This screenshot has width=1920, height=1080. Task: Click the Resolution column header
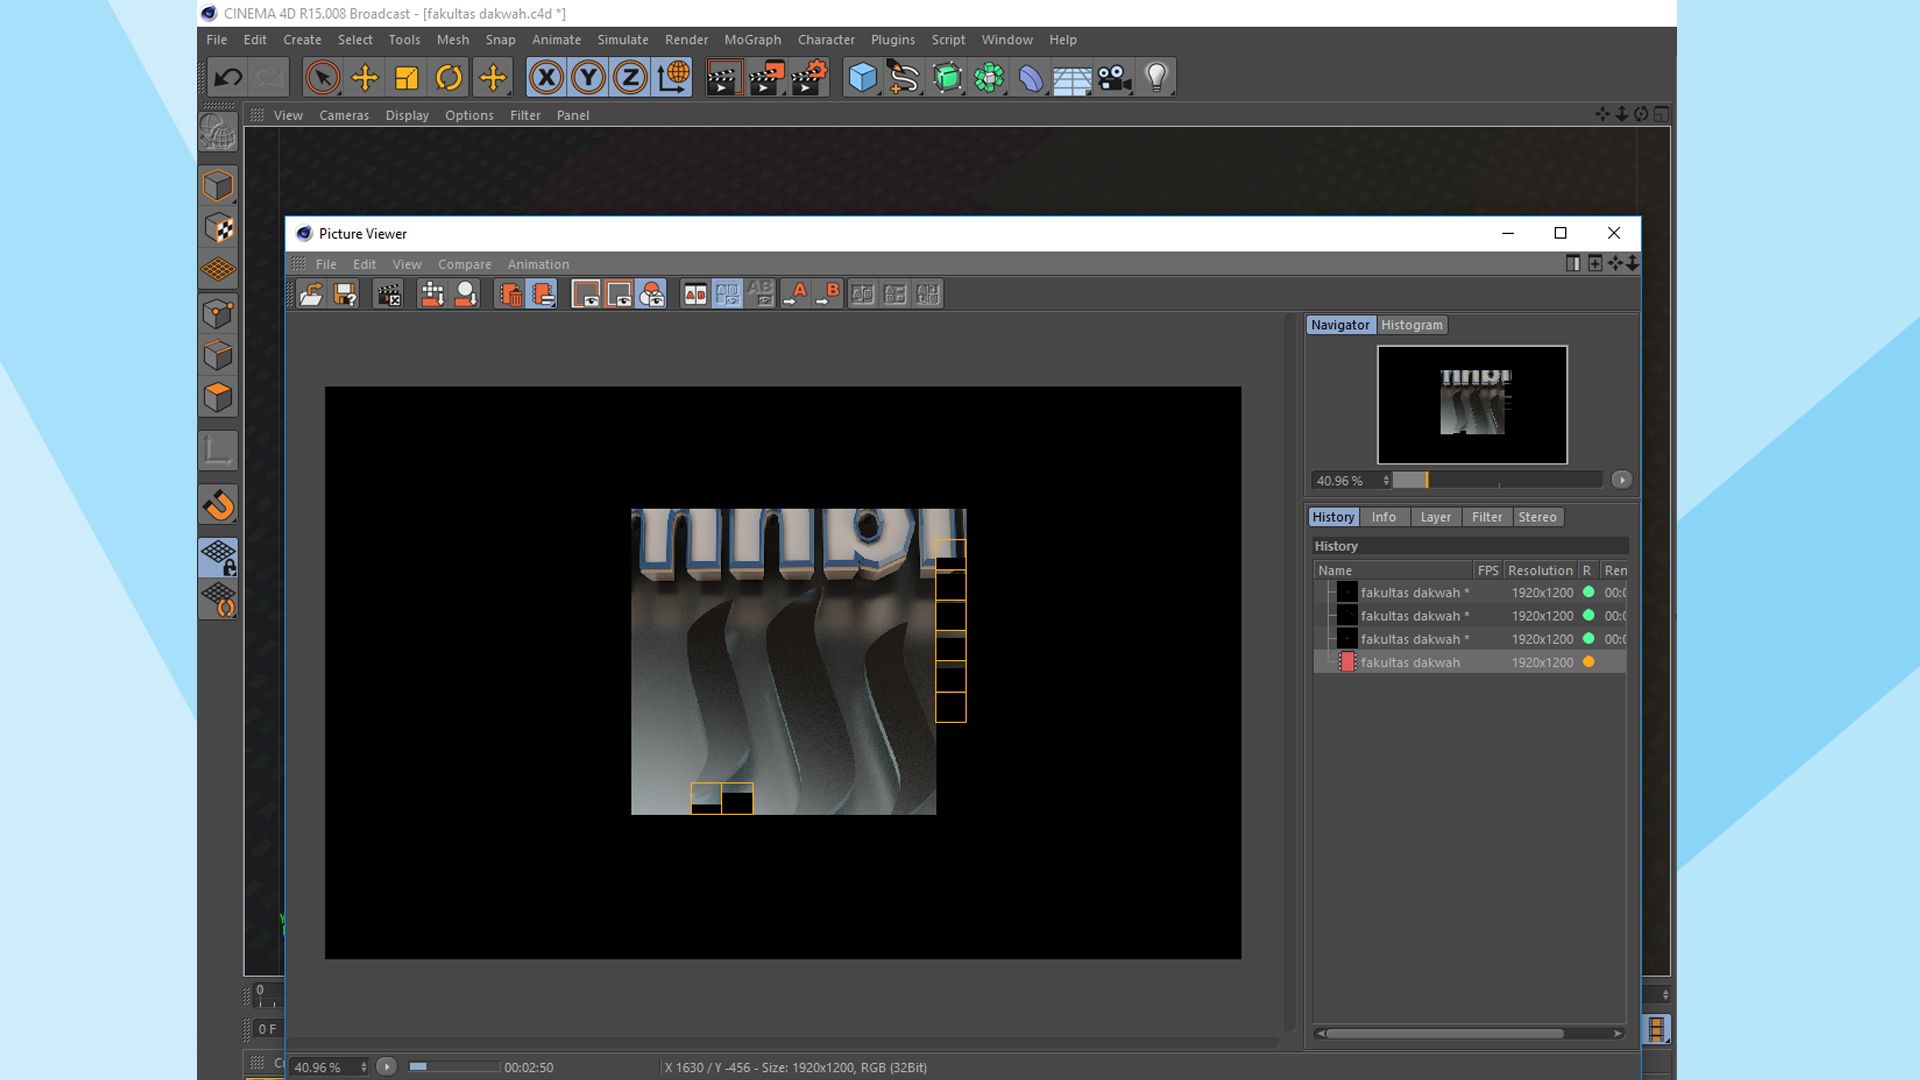(x=1540, y=570)
